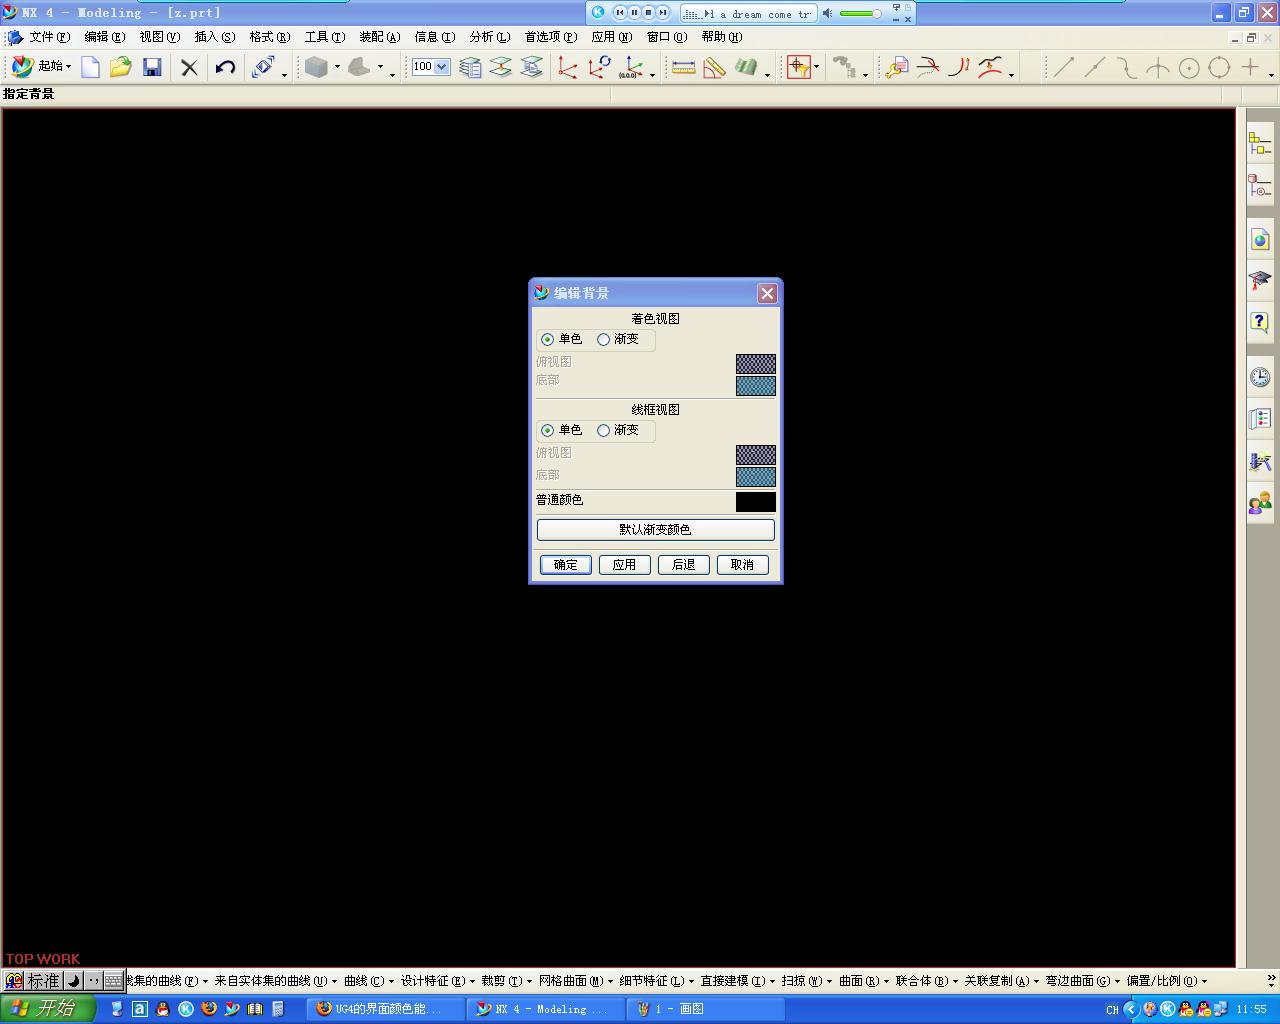This screenshot has width=1280, height=1024.
Task: Open the 插入(S) menu
Action: [x=214, y=37]
